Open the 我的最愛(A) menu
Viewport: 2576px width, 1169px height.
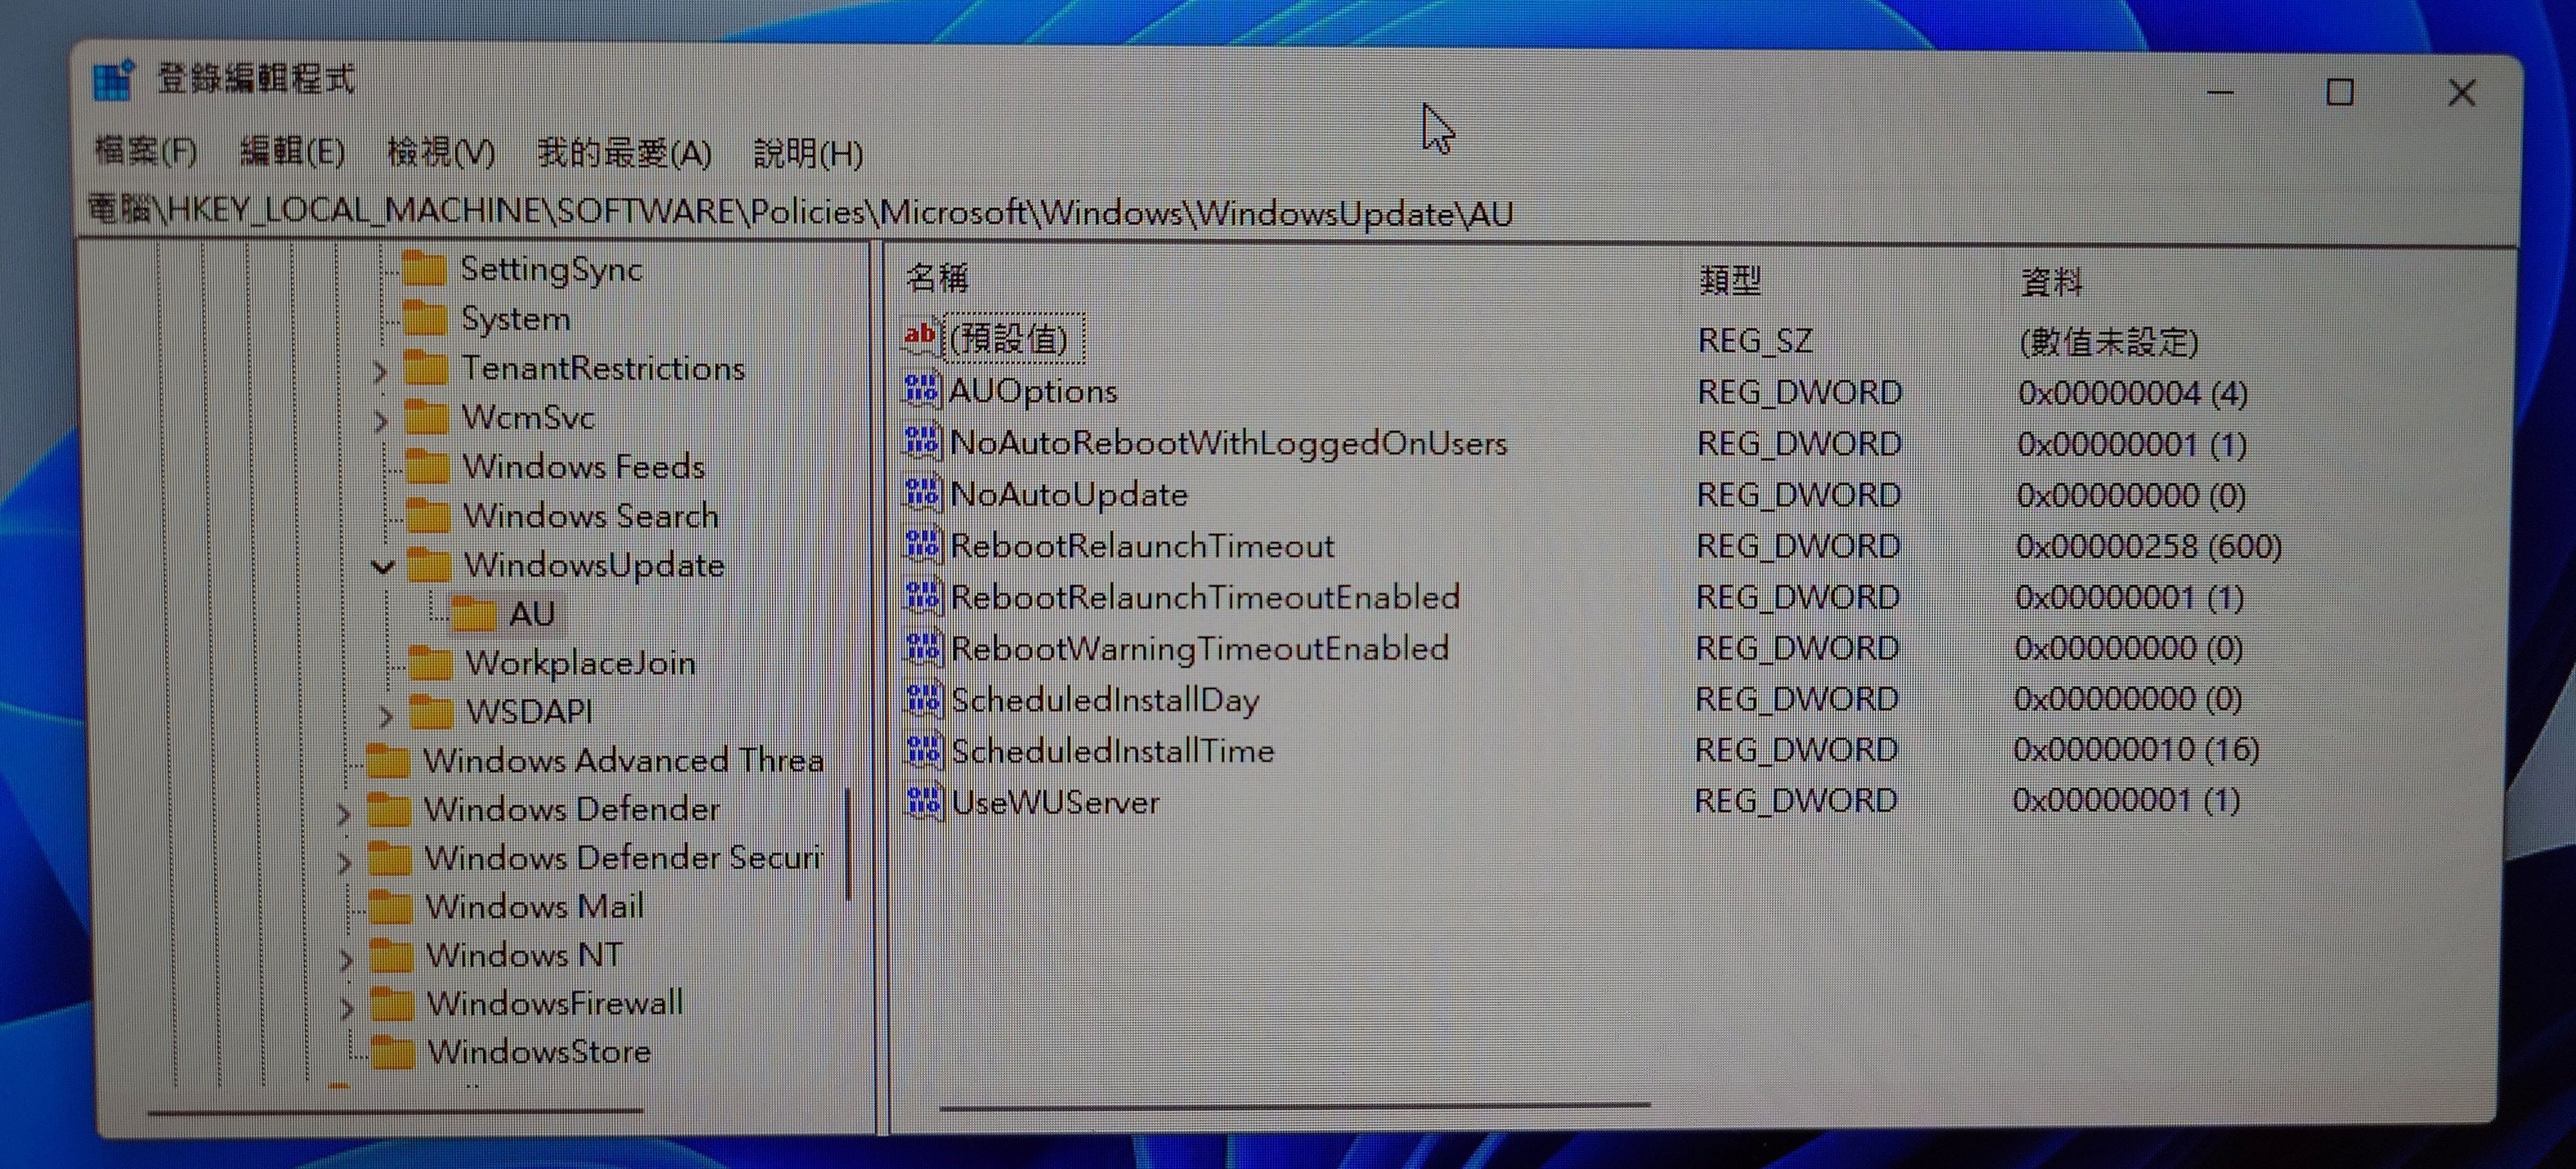point(625,154)
